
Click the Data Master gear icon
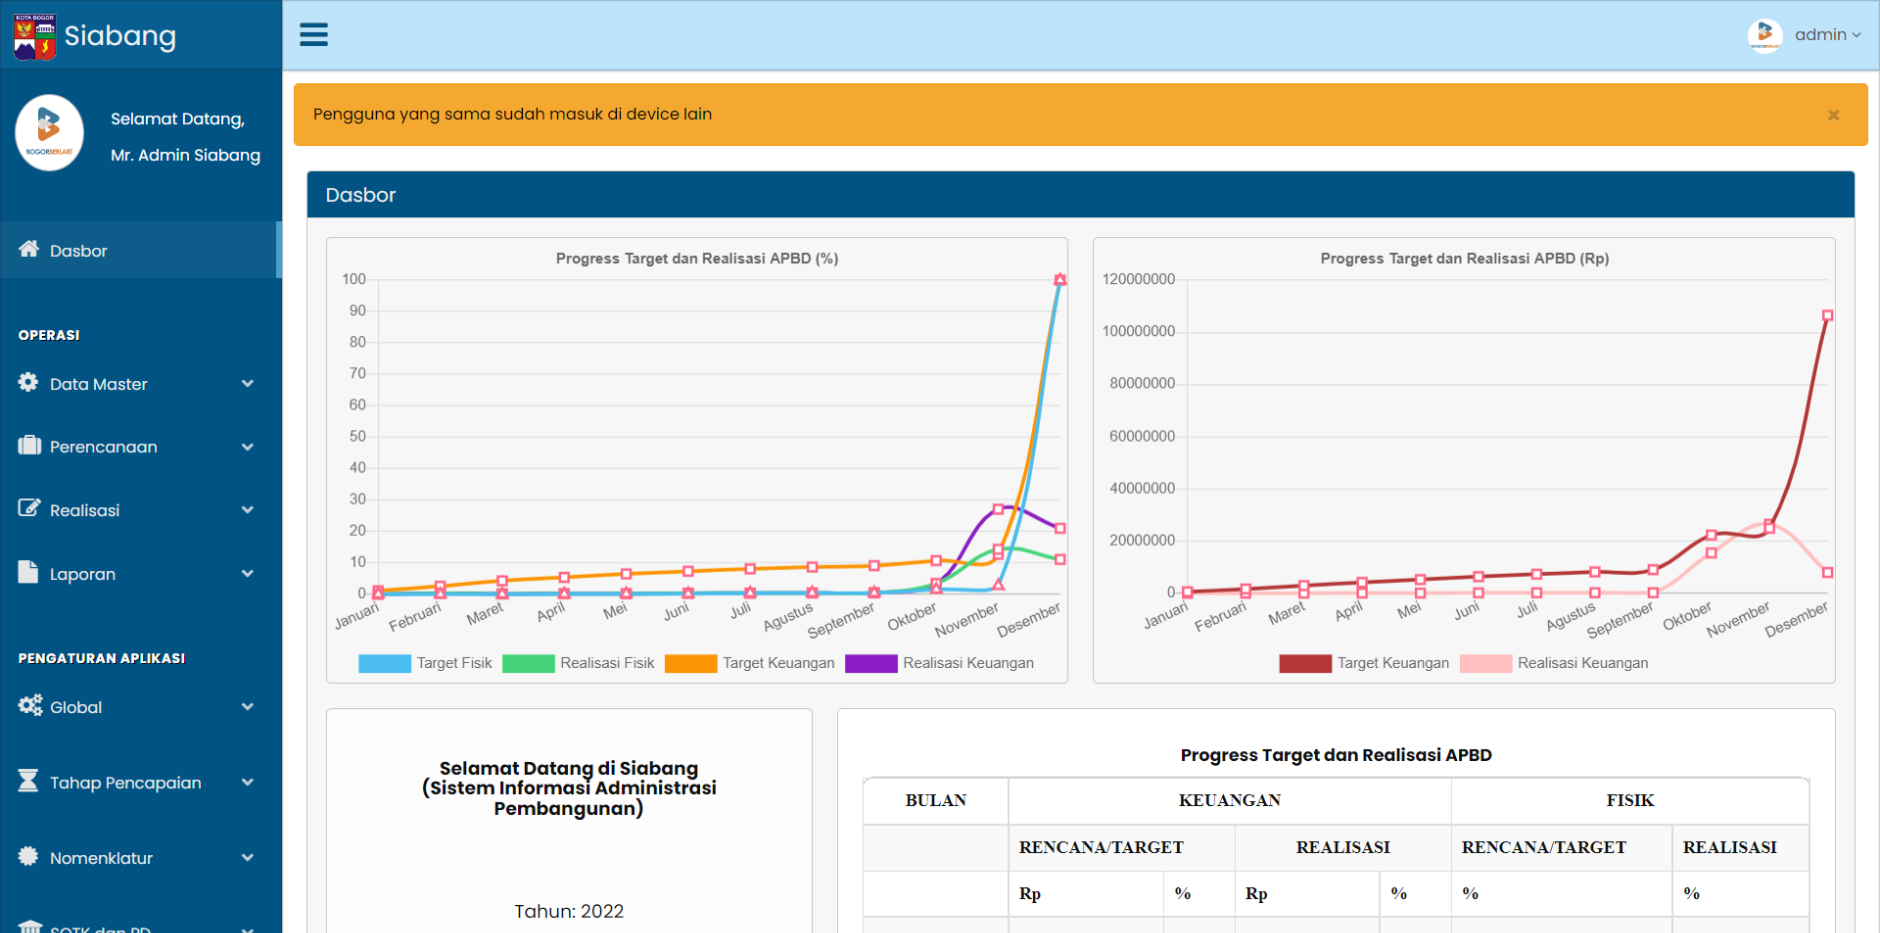(x=28, y=382)
